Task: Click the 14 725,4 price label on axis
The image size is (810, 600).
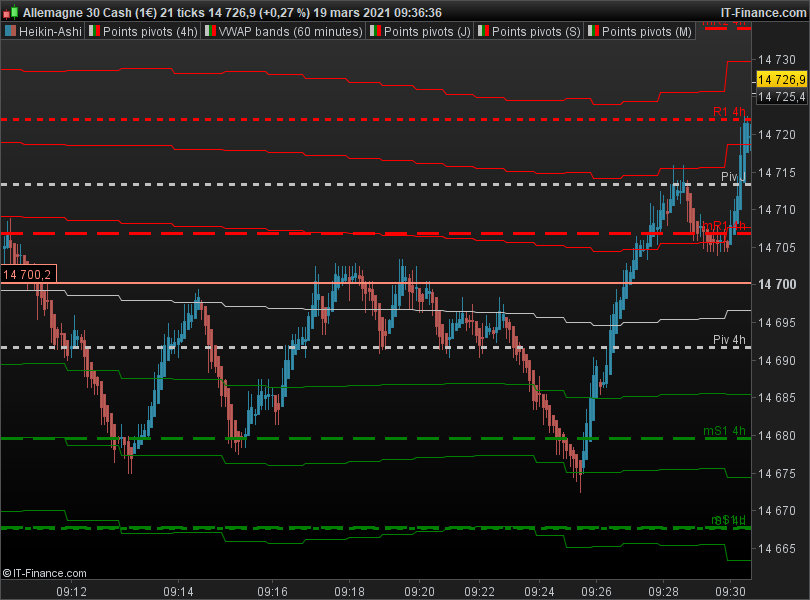Action: [781, 97]
